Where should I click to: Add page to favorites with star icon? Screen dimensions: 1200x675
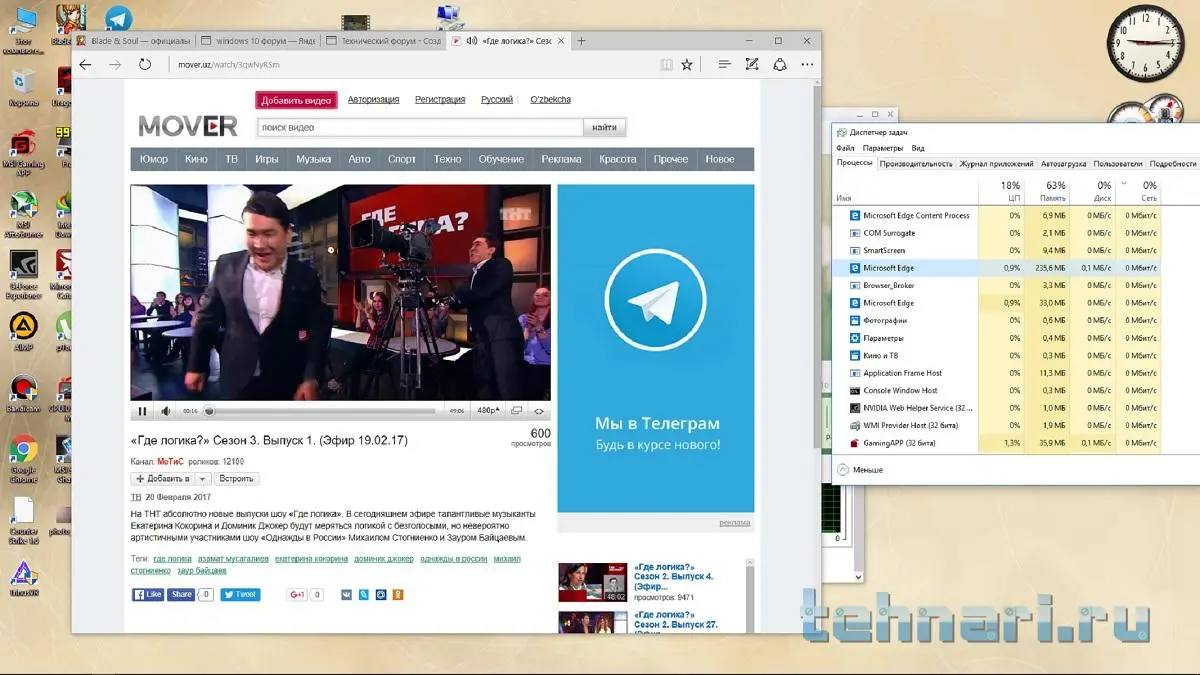coord(687,64)
